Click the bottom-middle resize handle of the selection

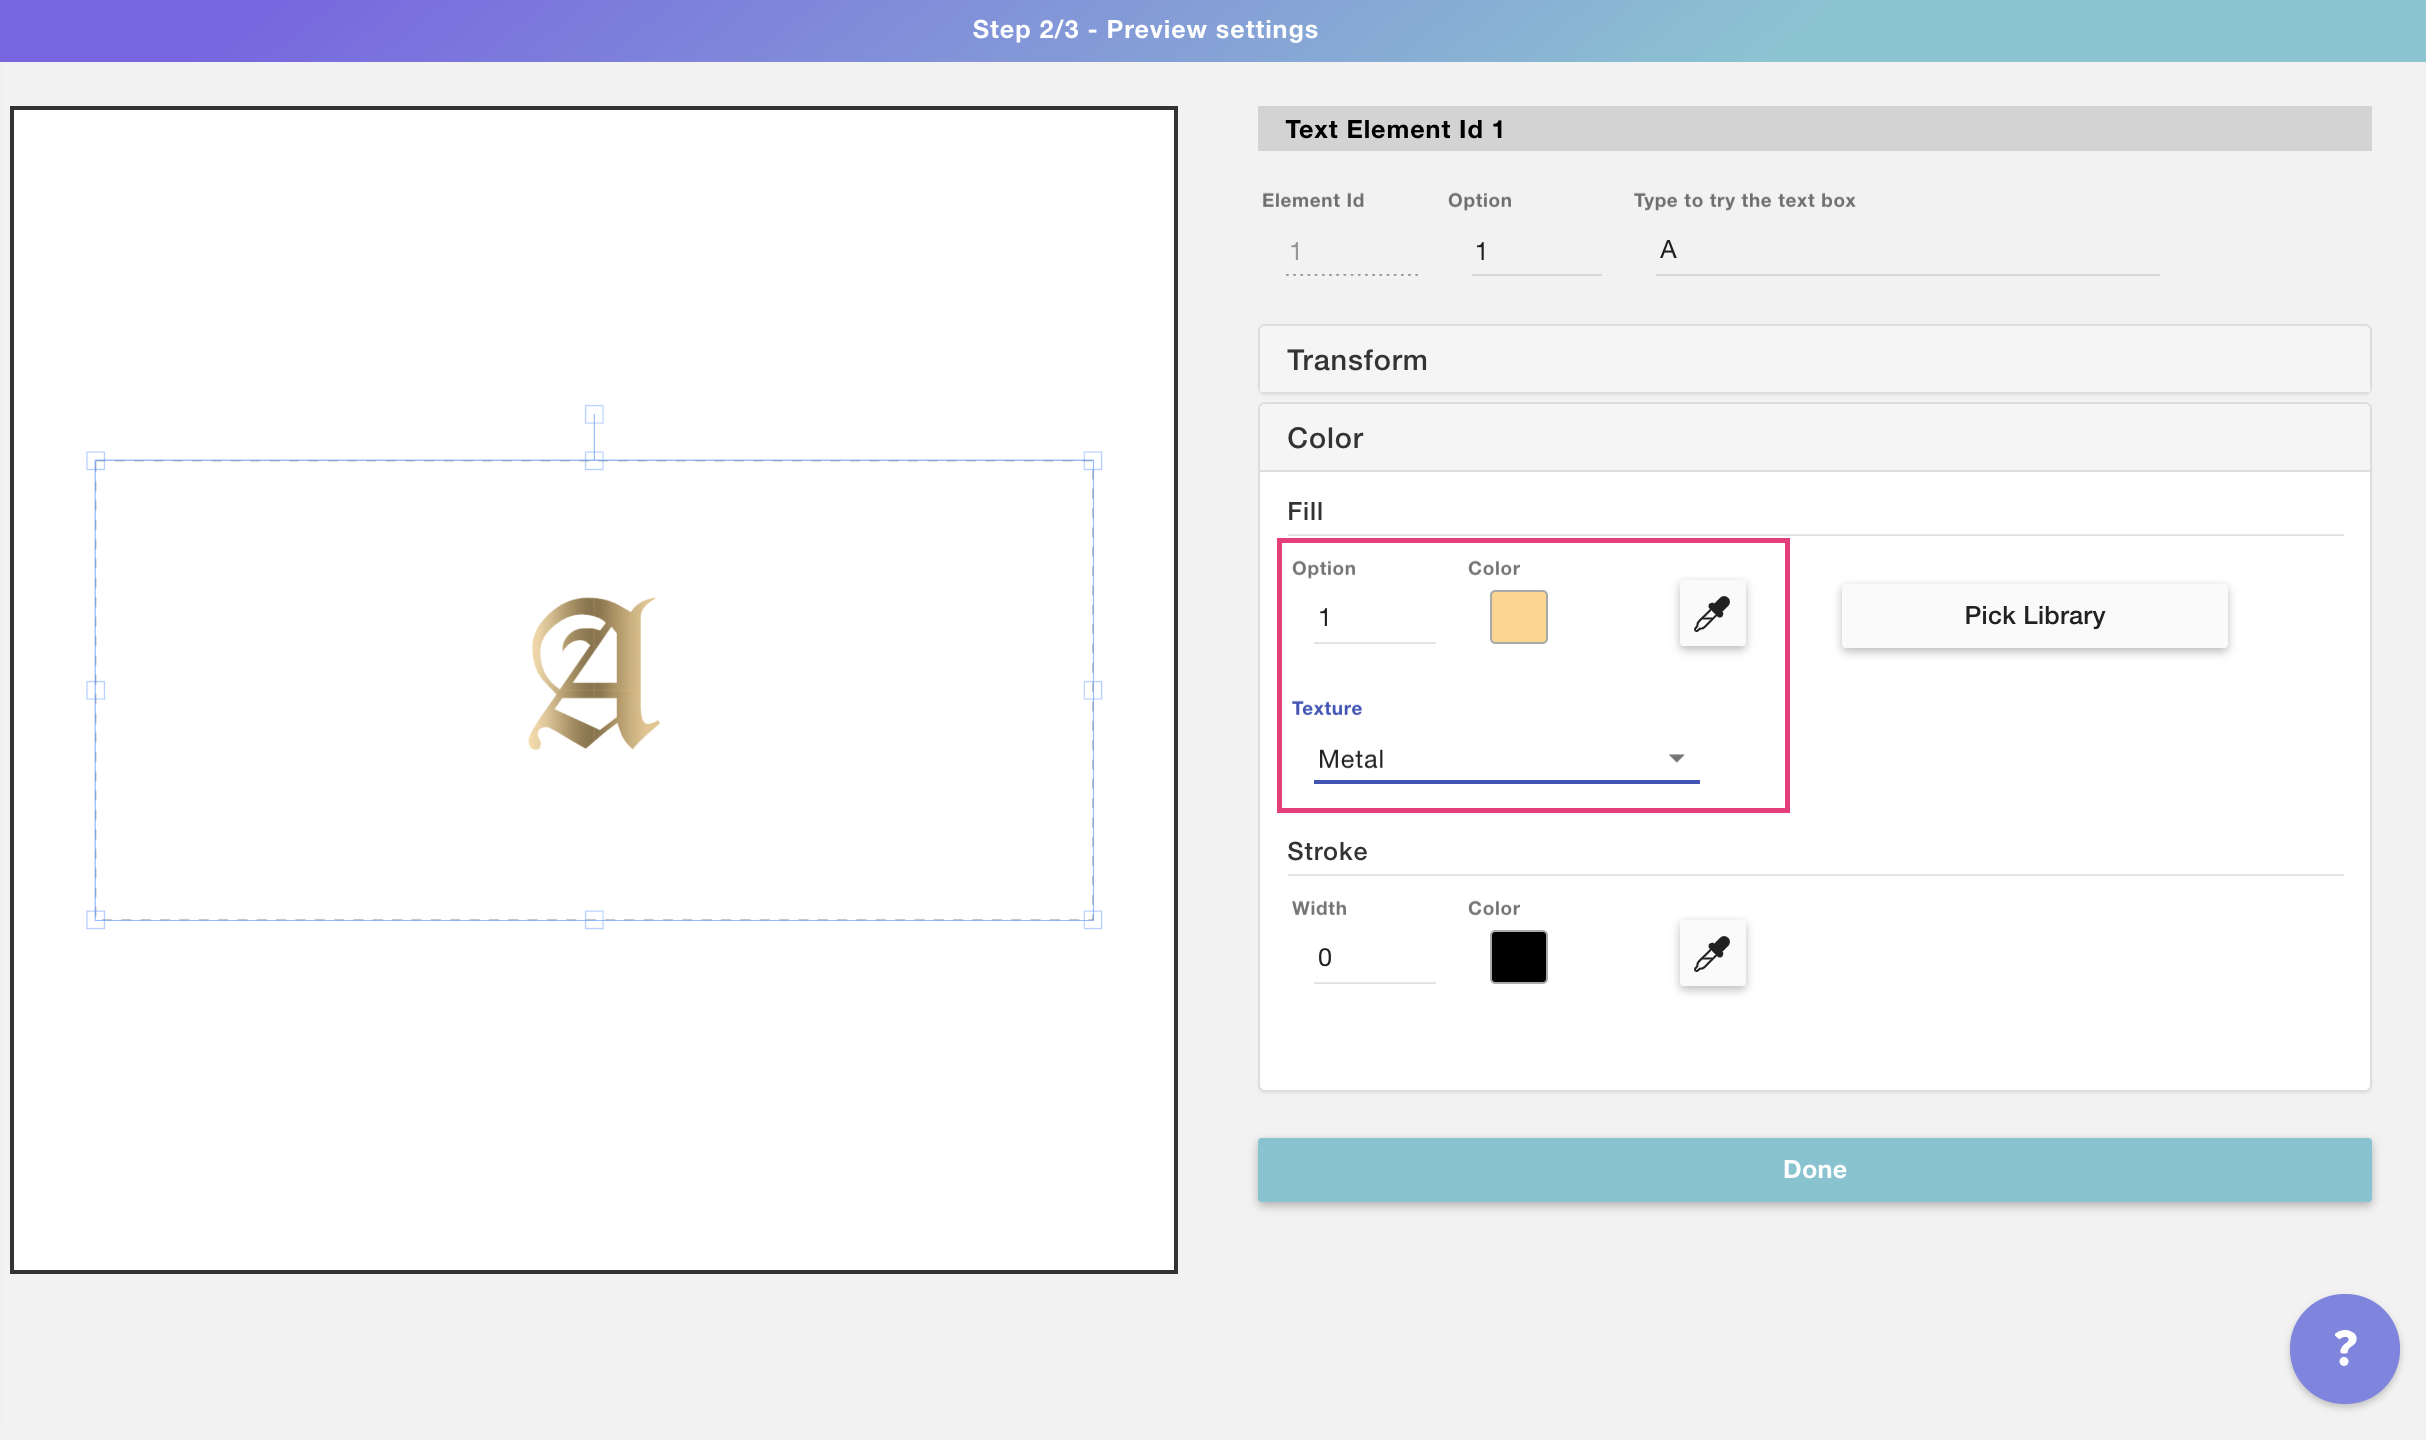pos(594,919)
